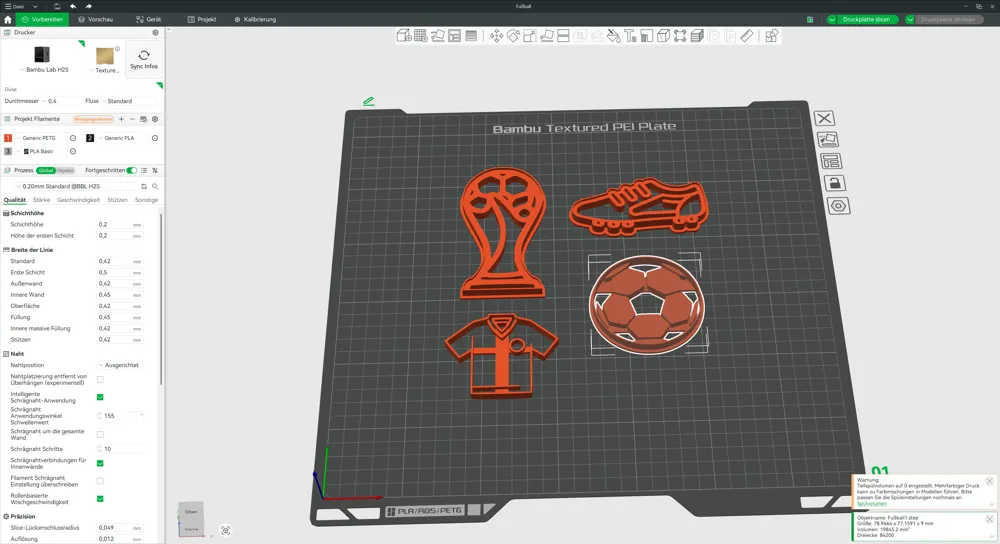Search process settings with magnifier icon

(x=155, y=186)
